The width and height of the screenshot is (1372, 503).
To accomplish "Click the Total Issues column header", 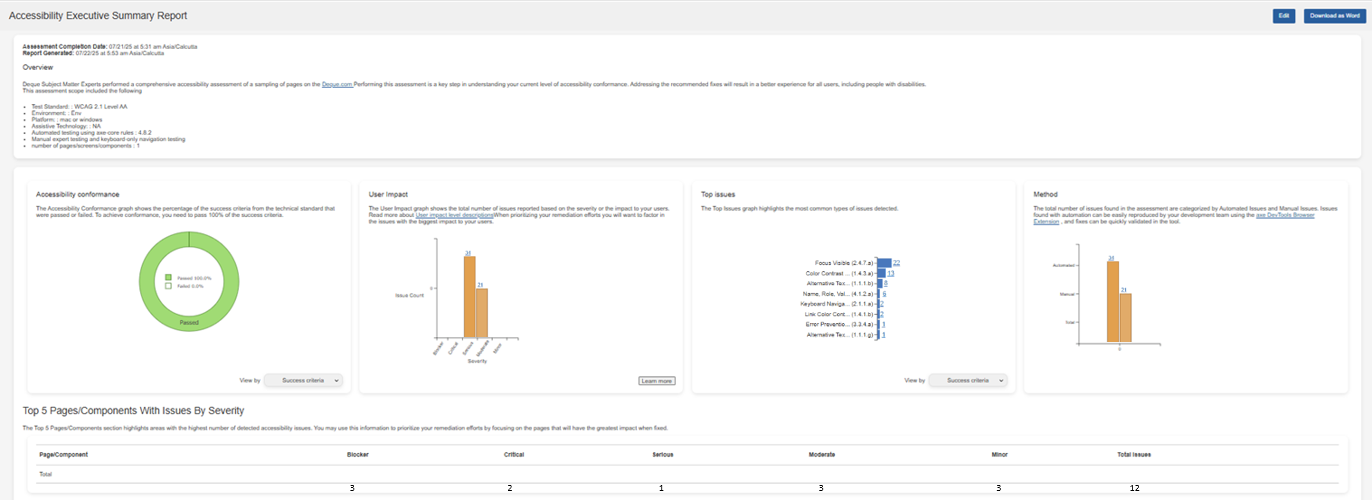I will pos(1133,454).
